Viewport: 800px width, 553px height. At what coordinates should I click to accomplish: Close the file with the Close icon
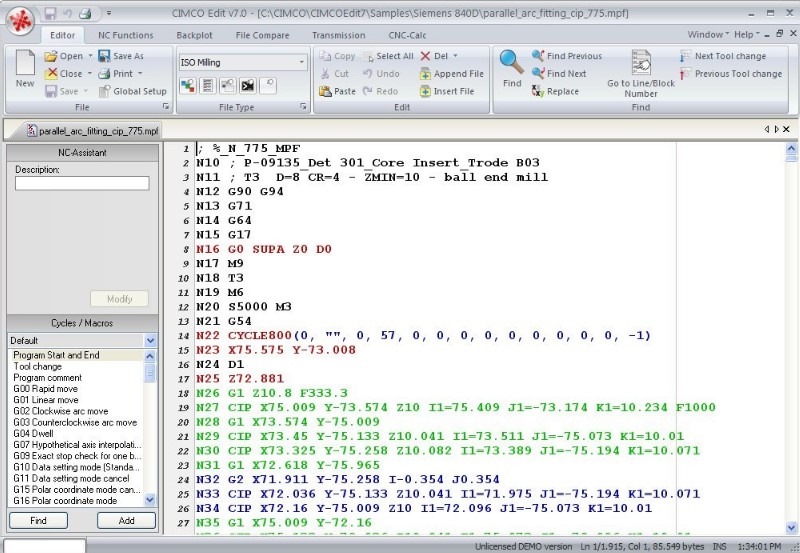[51, 73]
